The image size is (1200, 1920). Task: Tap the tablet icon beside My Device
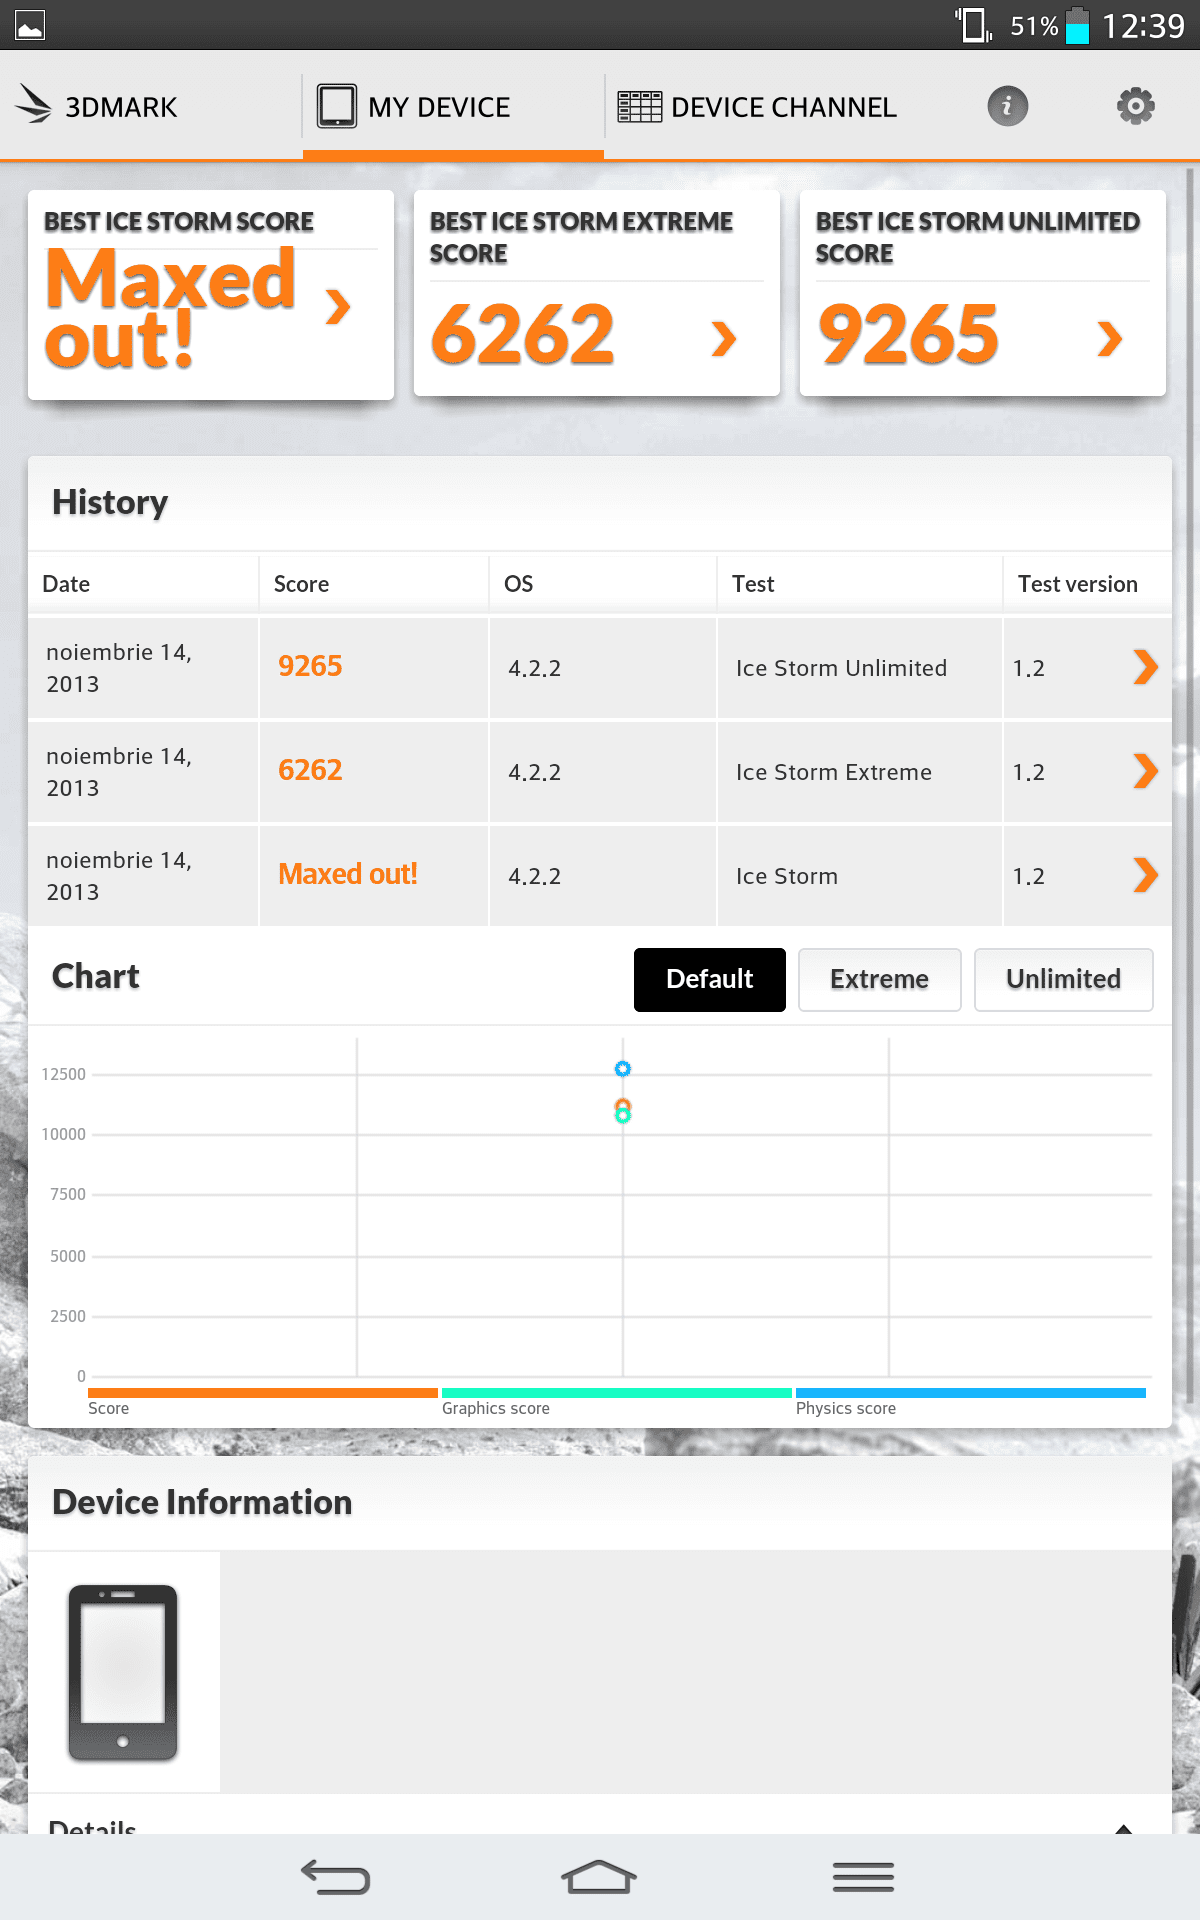pyautogui.click(x=336, y=106)
